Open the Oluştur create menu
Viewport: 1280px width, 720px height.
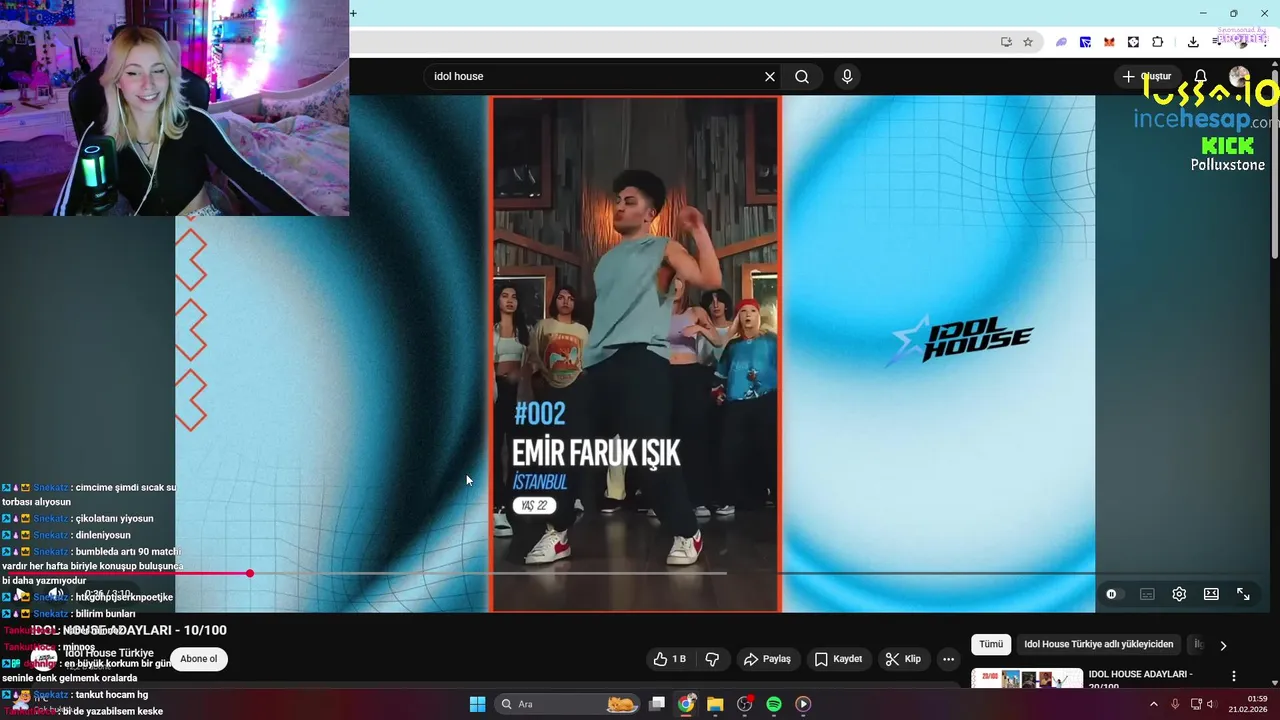pyautogui.click(x=1146, y=76)
